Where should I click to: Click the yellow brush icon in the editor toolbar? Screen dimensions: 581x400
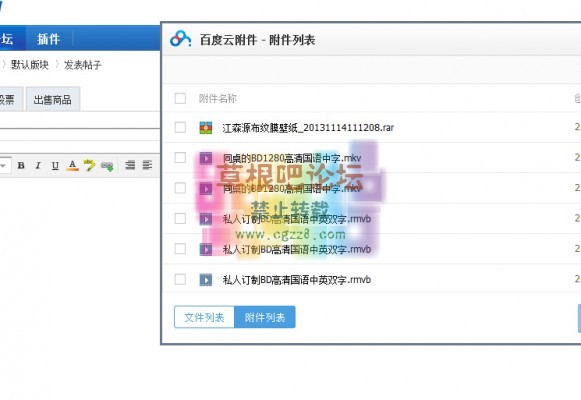coord(89,165)
